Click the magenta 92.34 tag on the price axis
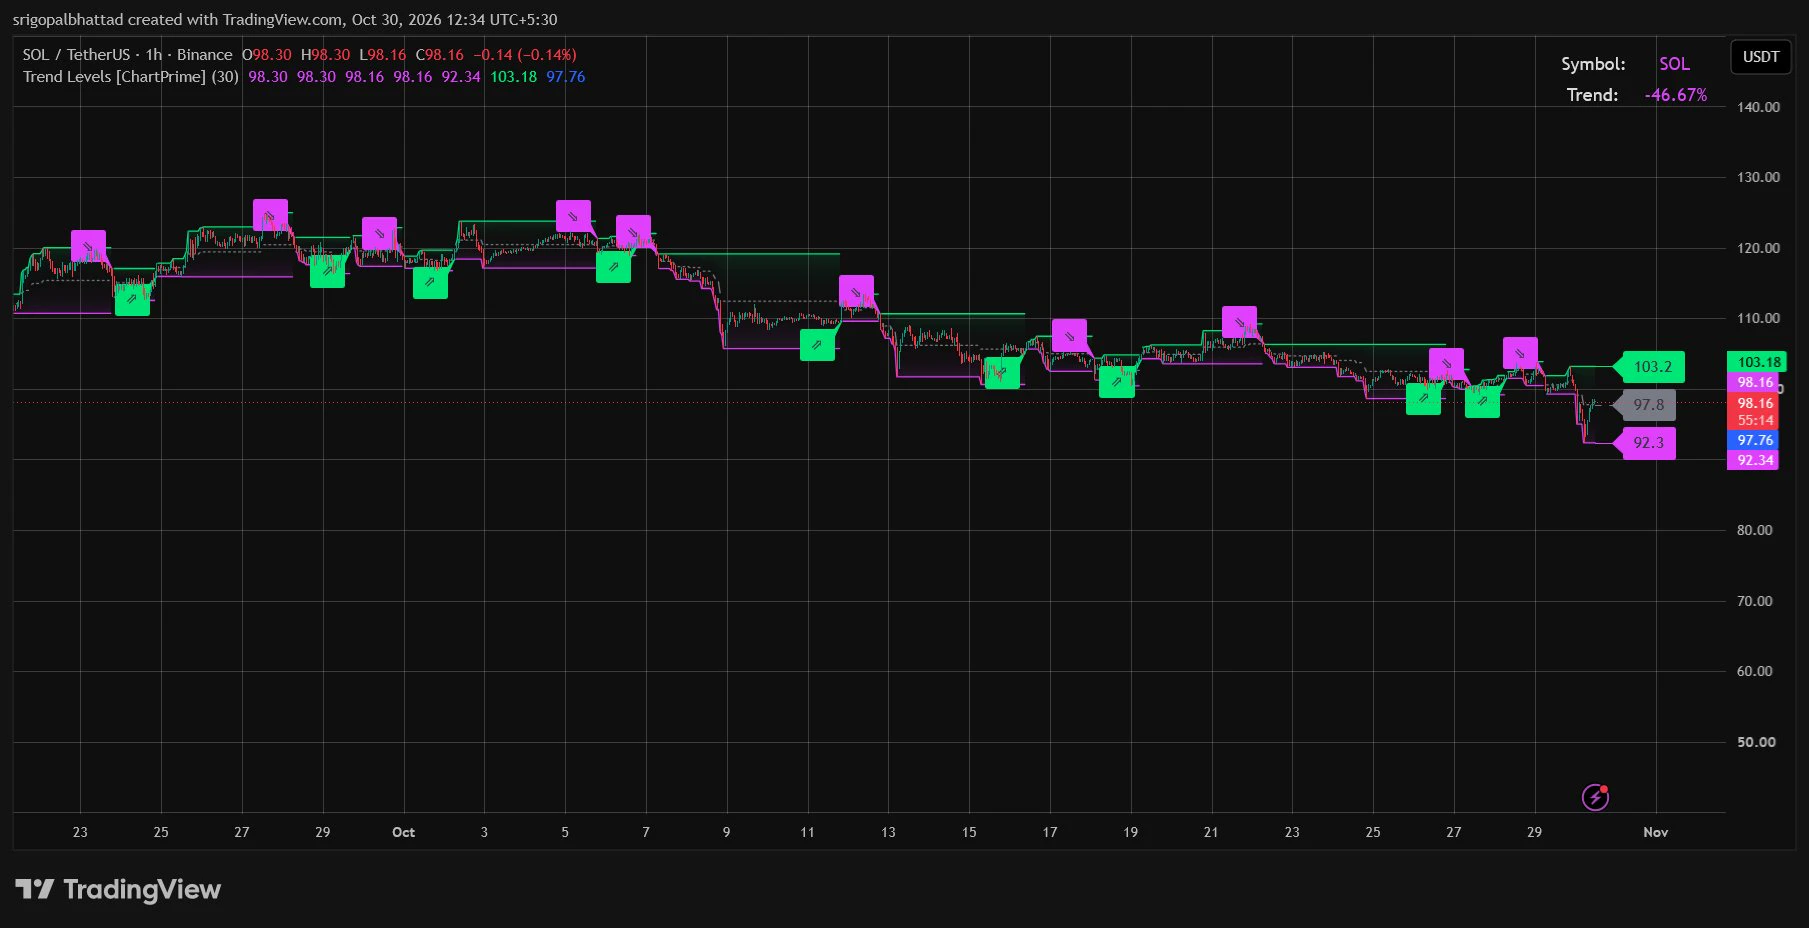Viewport: 1809px width, 928px height. [1753, 460]
